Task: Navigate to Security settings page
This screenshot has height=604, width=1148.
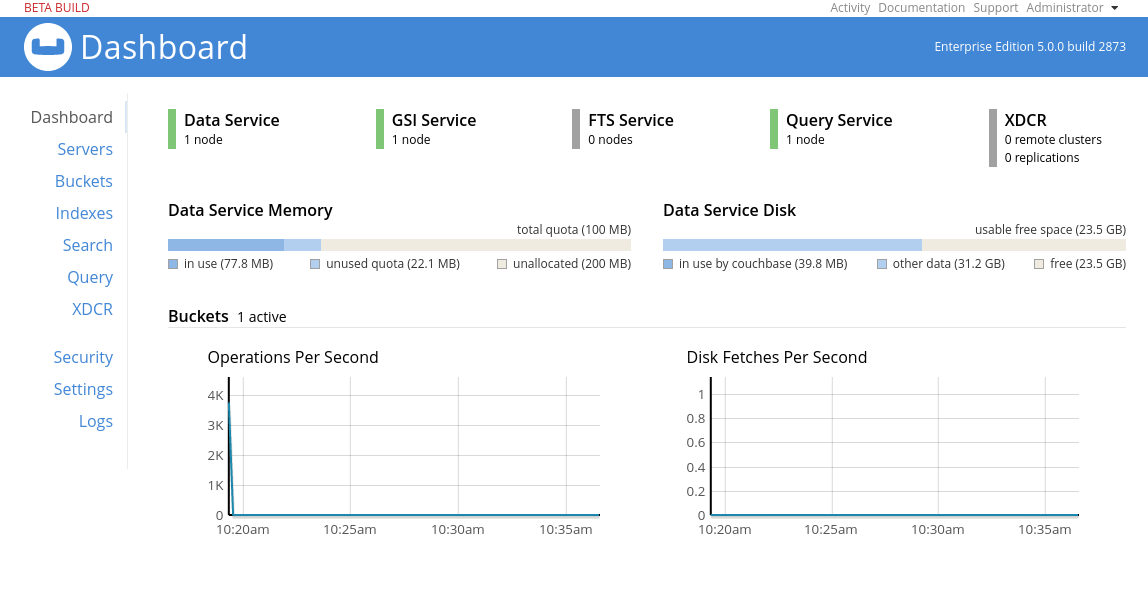Action: [83, 357]
